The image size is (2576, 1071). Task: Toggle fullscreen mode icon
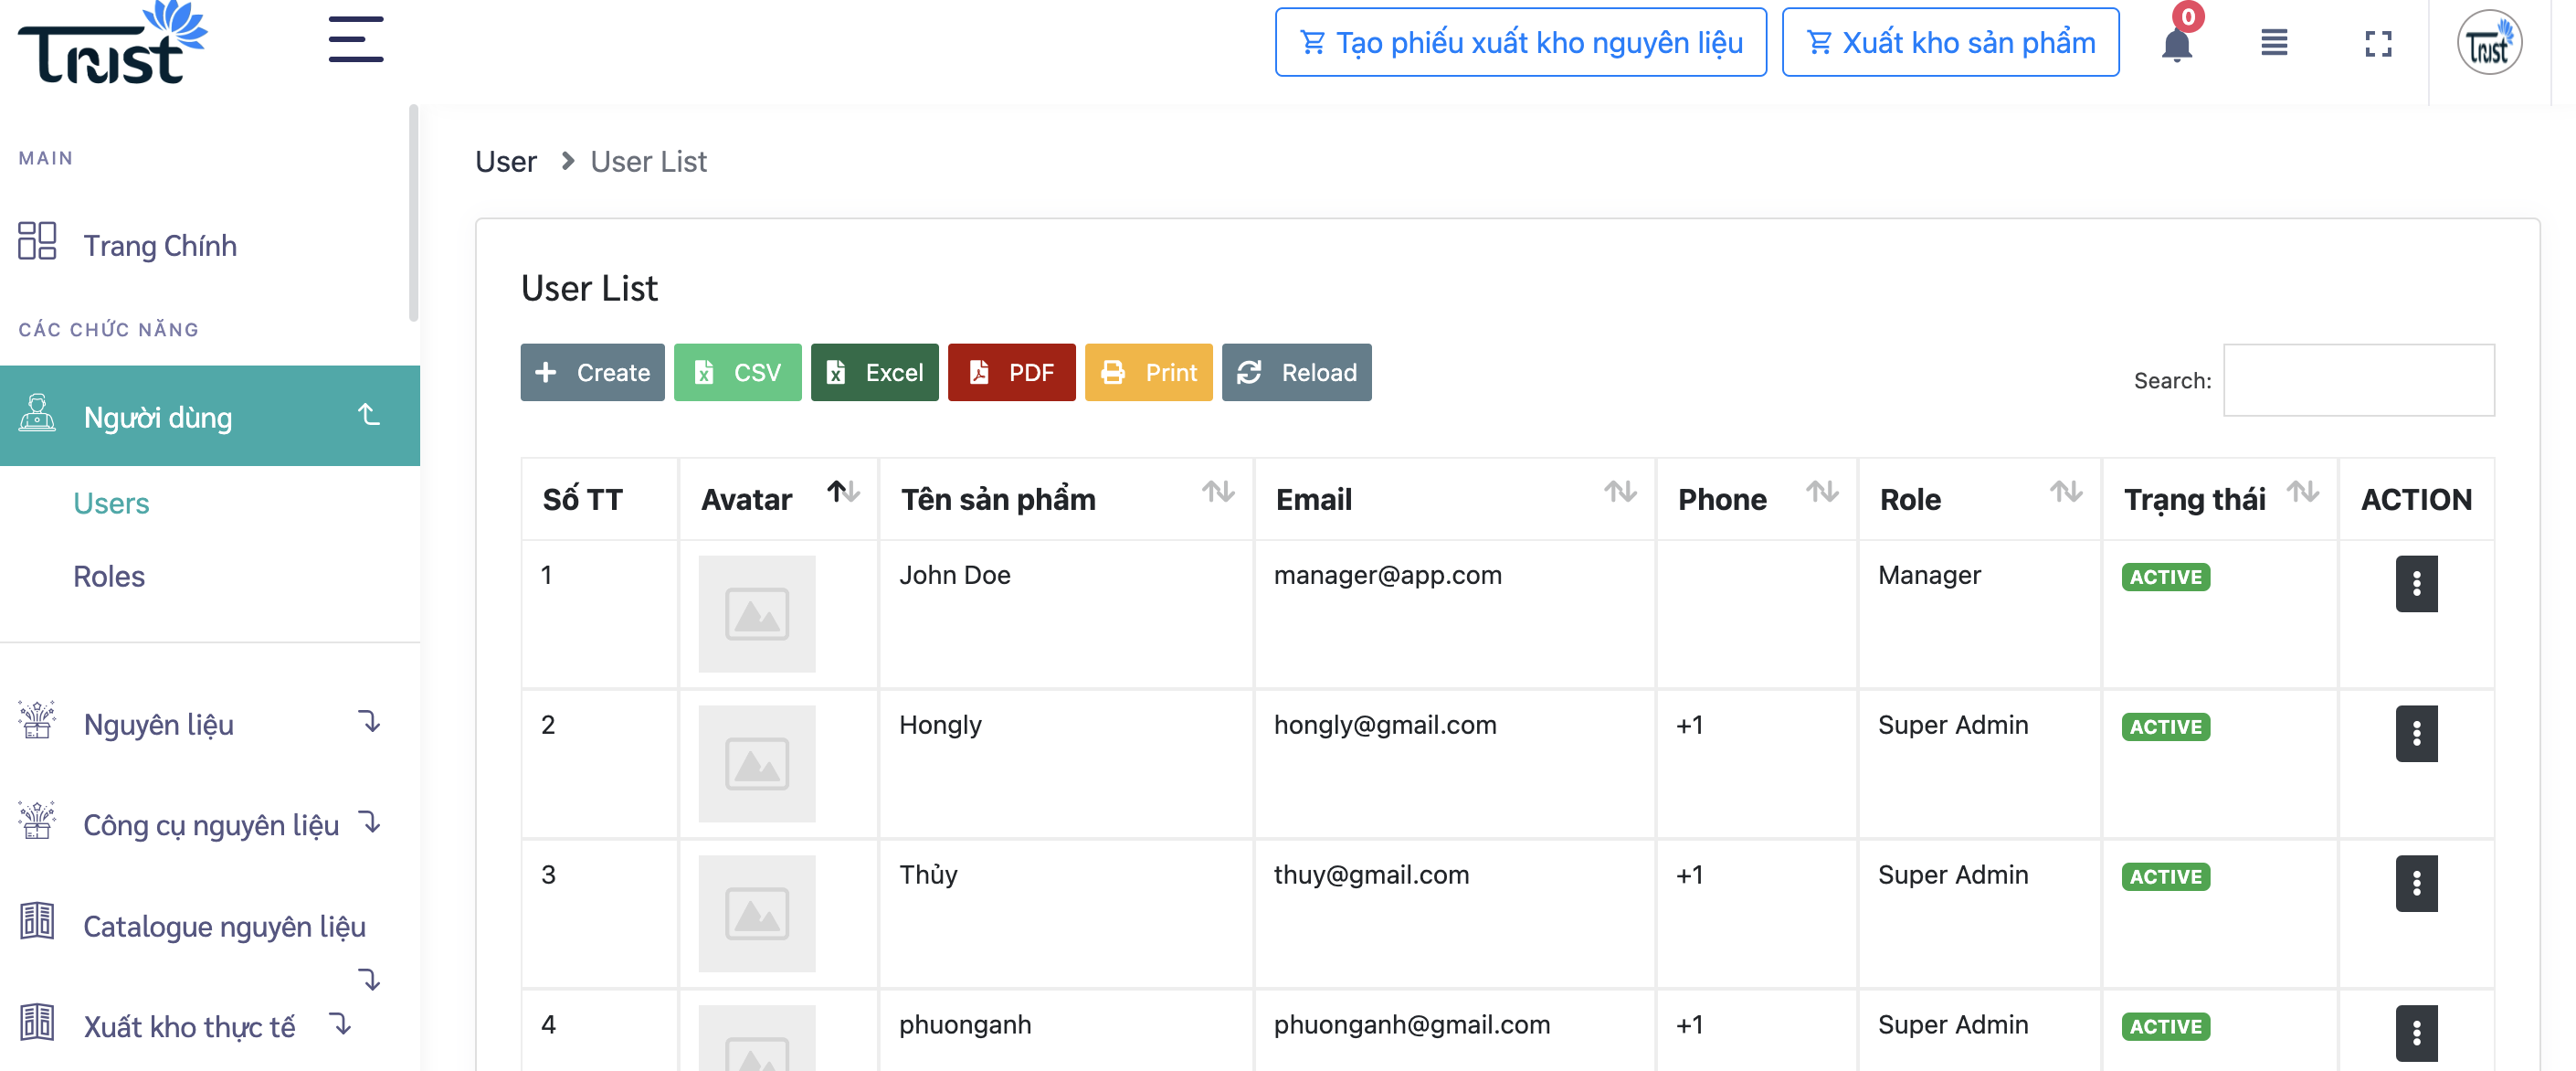2378,43
